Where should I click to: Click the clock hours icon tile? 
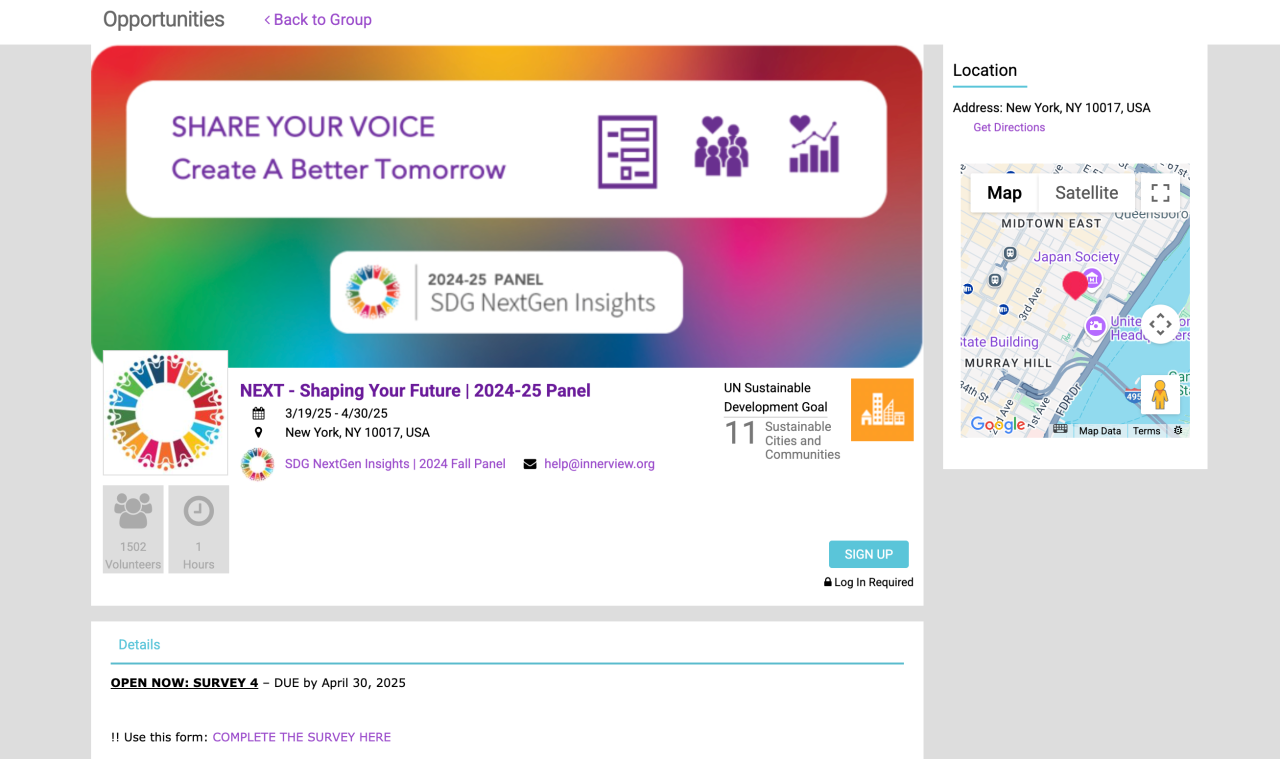[198, 529]
